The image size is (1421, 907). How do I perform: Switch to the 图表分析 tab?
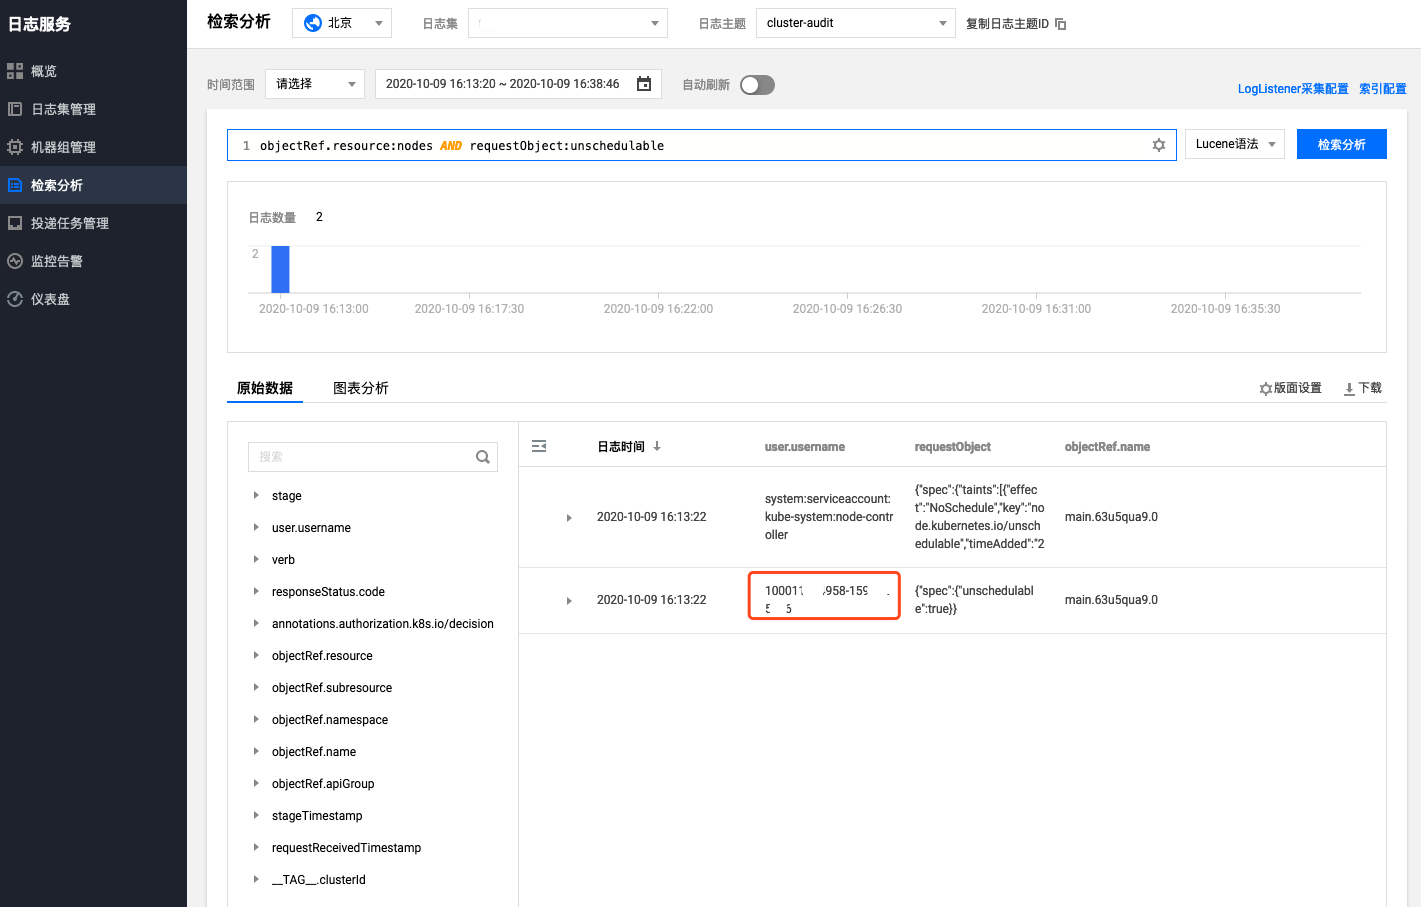click(360, 388)
